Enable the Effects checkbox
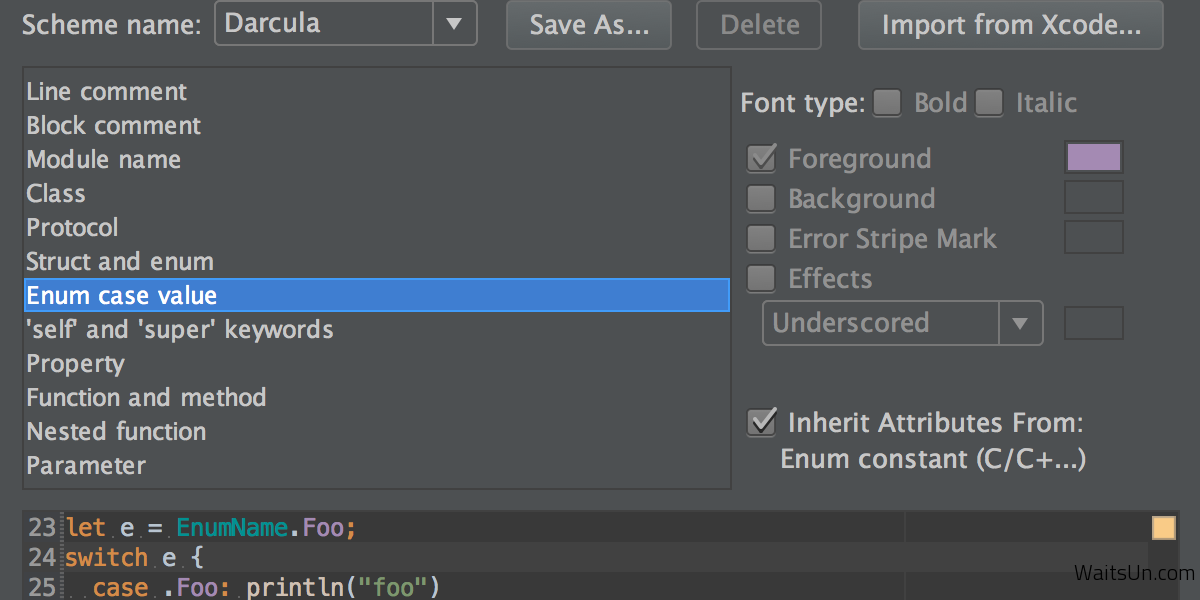 762,279
